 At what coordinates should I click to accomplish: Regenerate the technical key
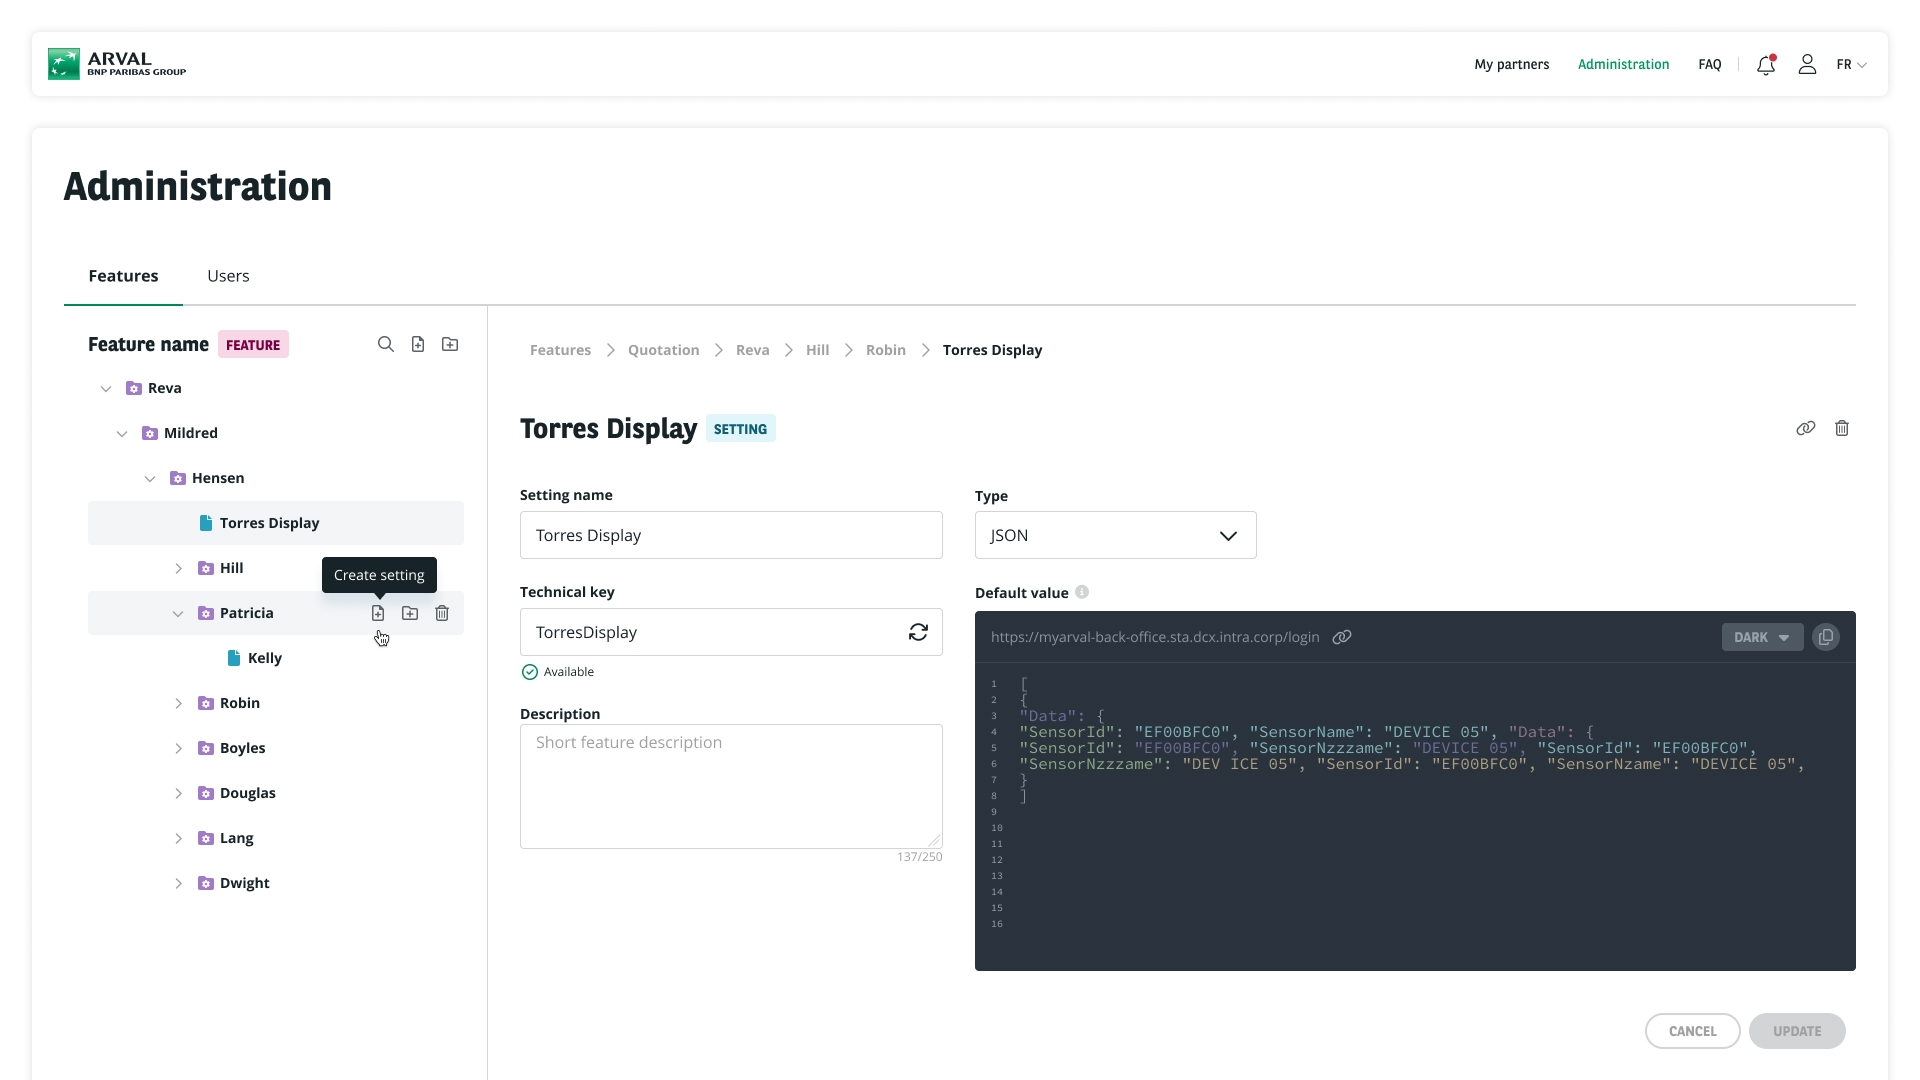[918, 632]
